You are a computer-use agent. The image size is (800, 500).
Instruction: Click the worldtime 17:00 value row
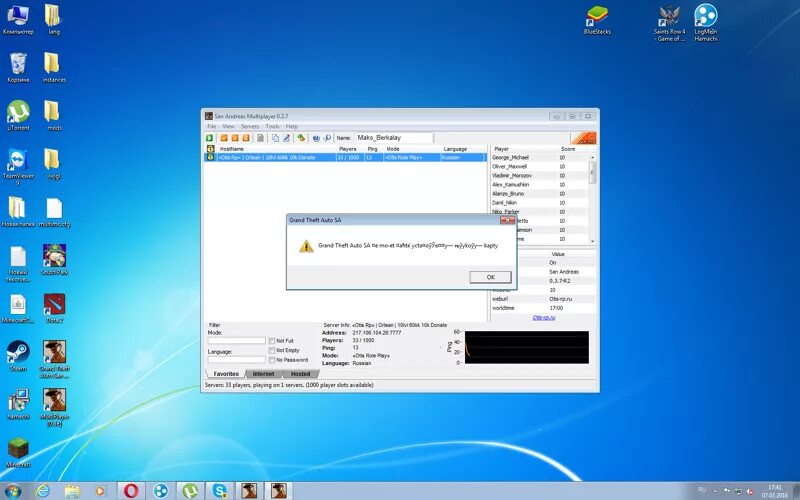coord(543,308)
